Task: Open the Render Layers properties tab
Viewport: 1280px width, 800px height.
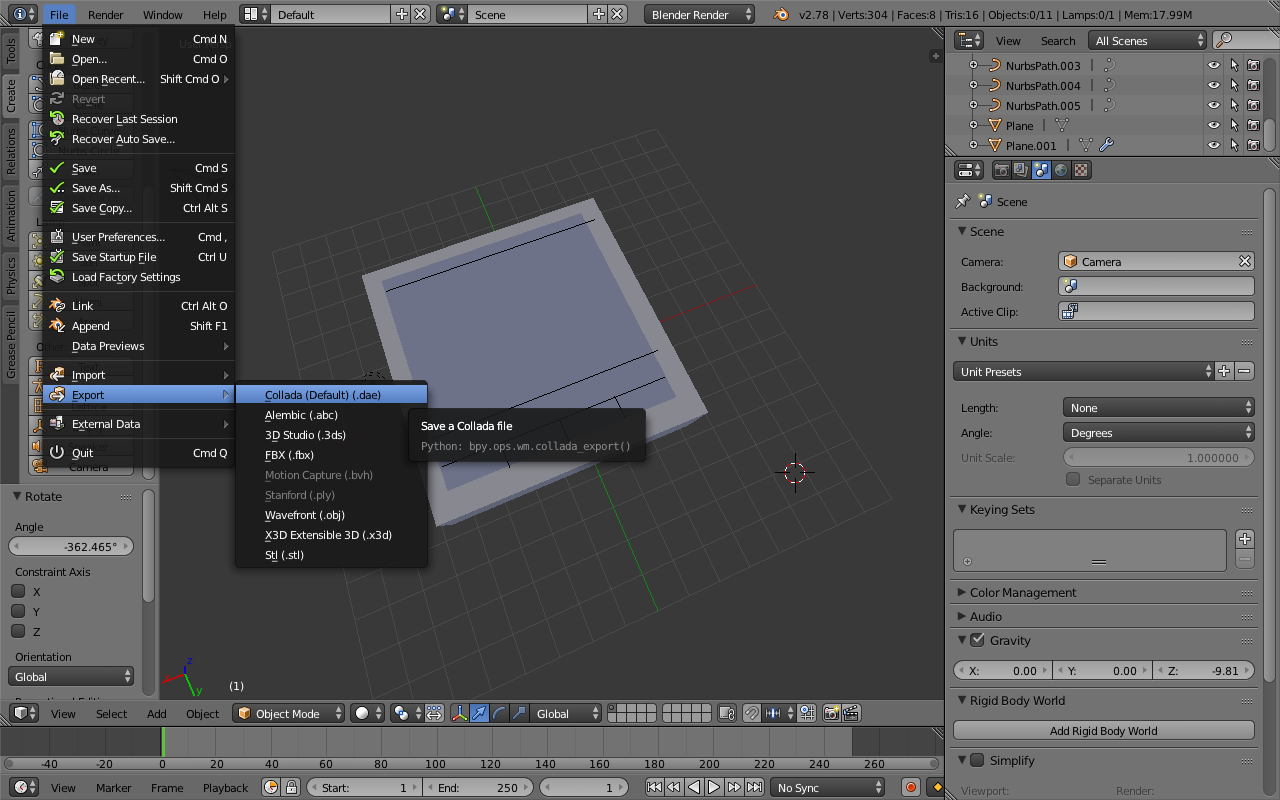Action: 1021,170
